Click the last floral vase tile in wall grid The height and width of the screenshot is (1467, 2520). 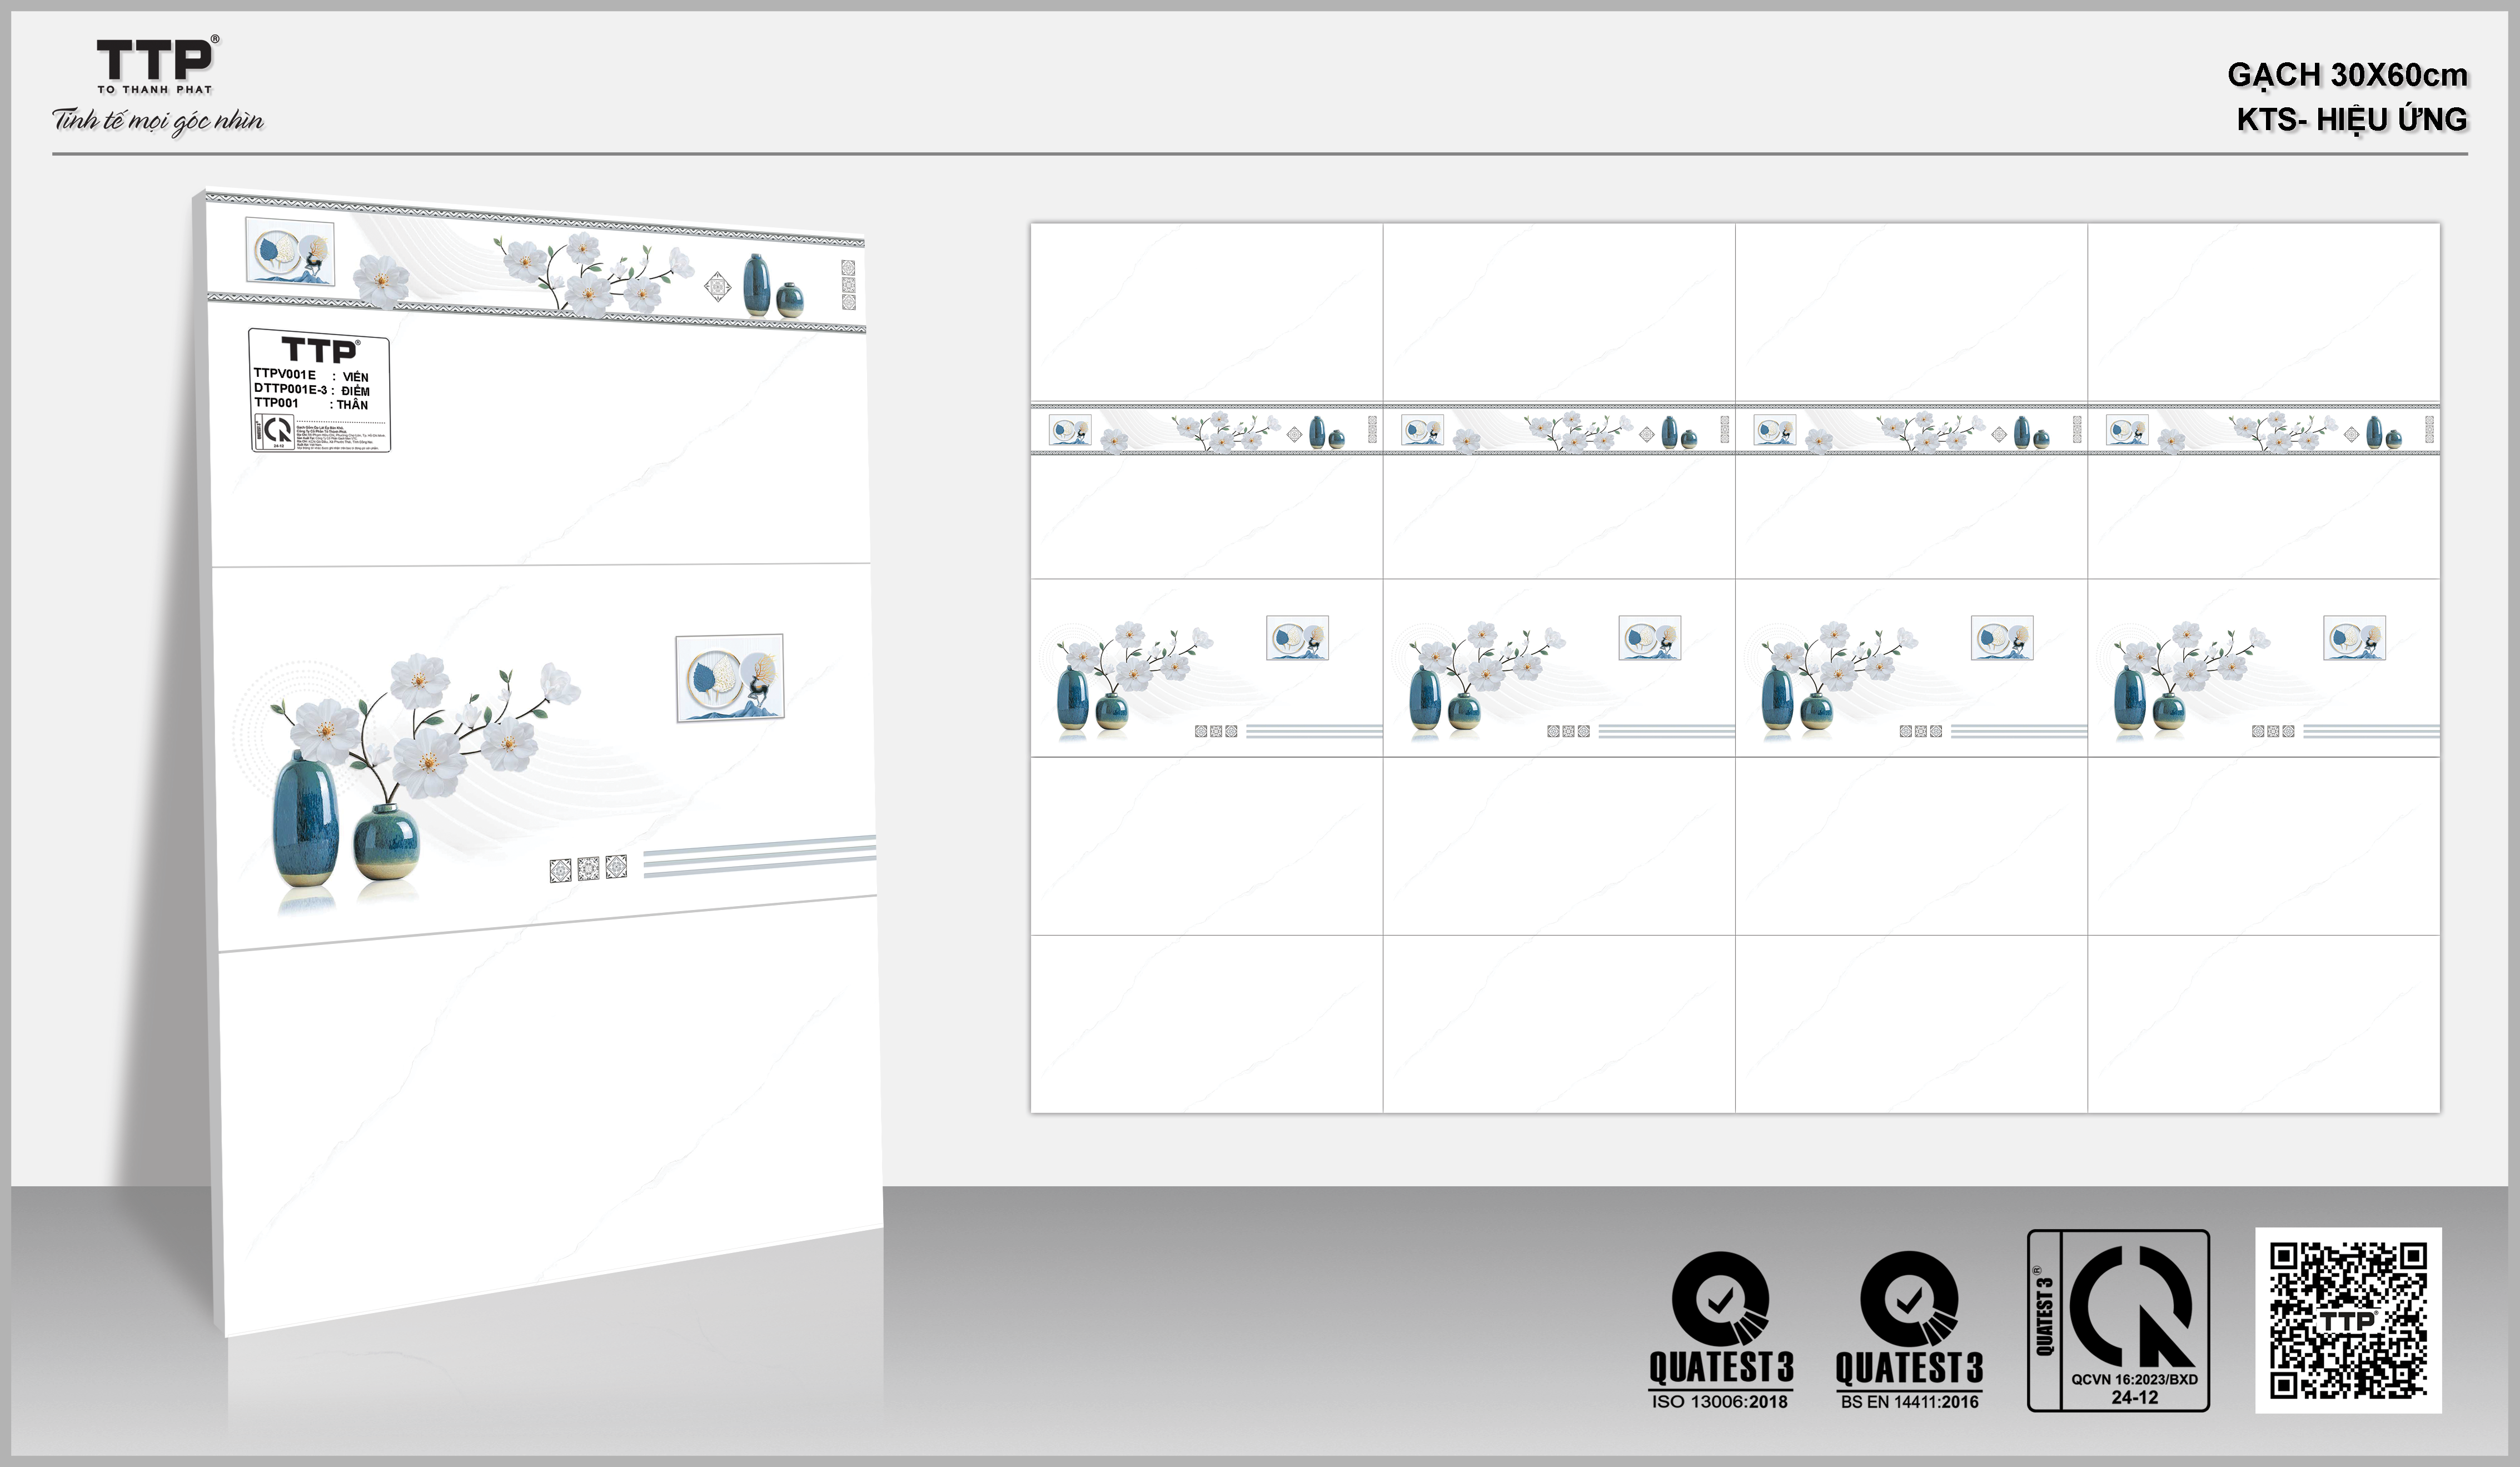2263,668
